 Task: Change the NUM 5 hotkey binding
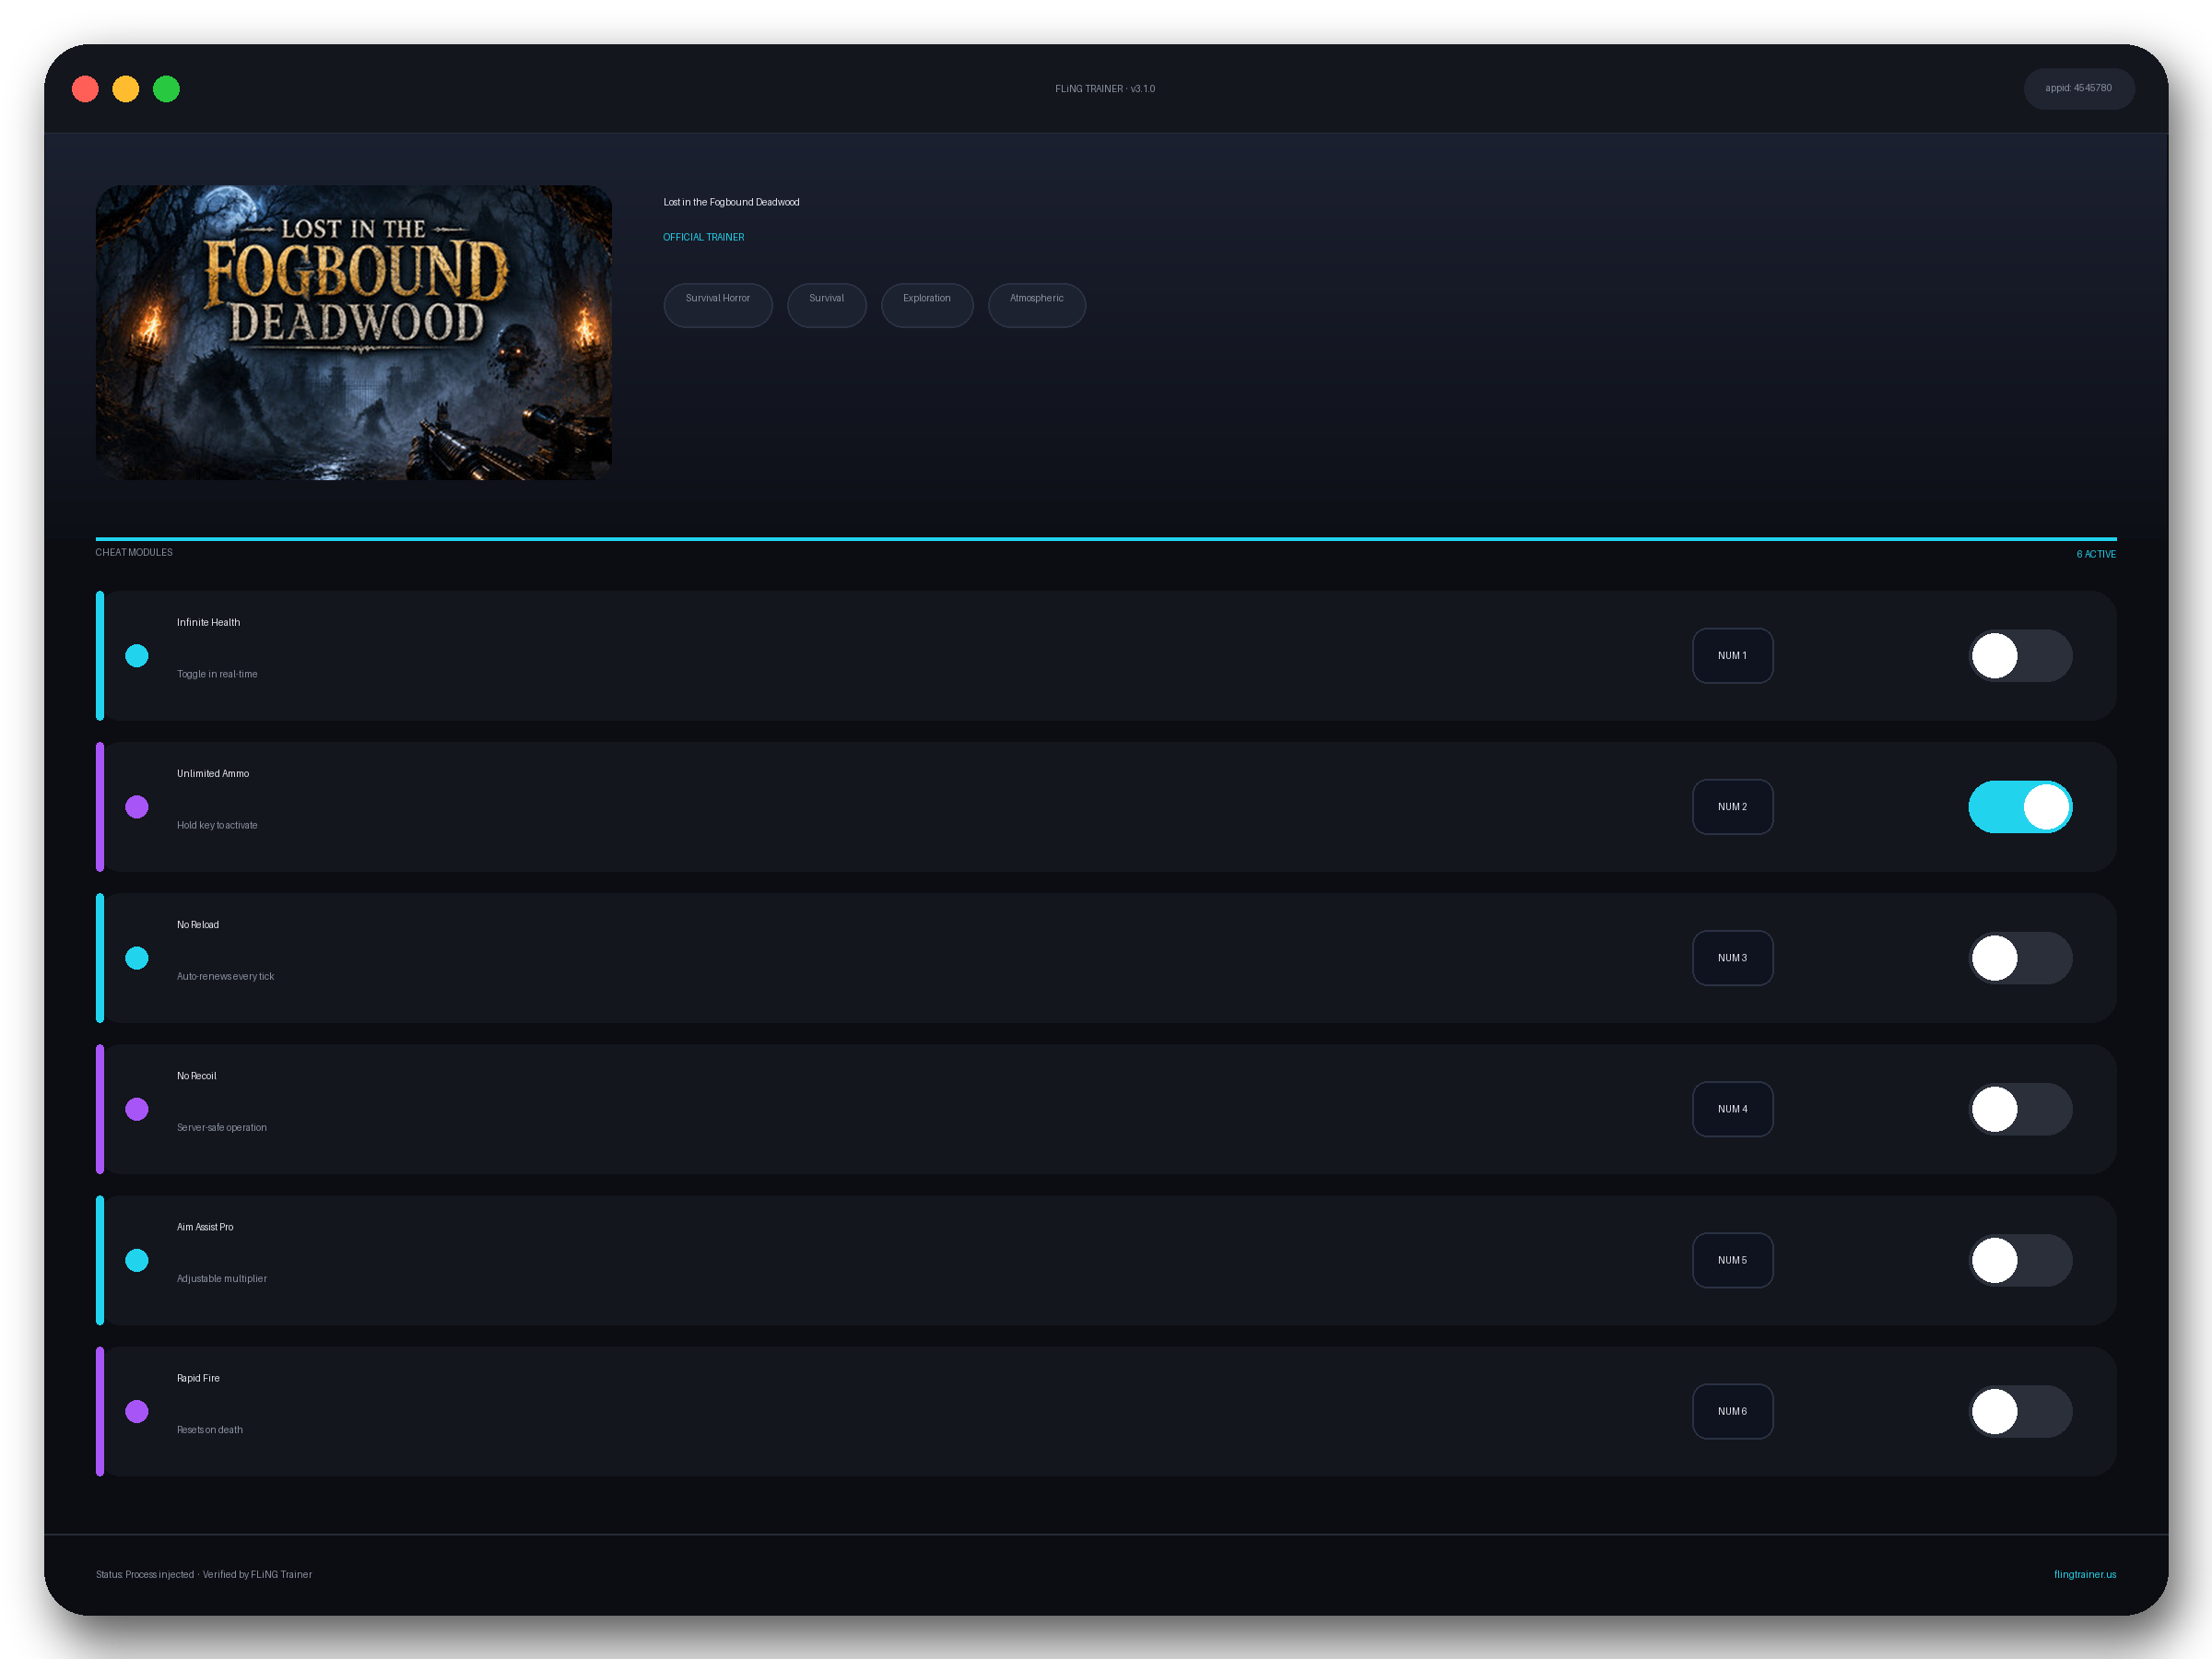(1732, 1260)
